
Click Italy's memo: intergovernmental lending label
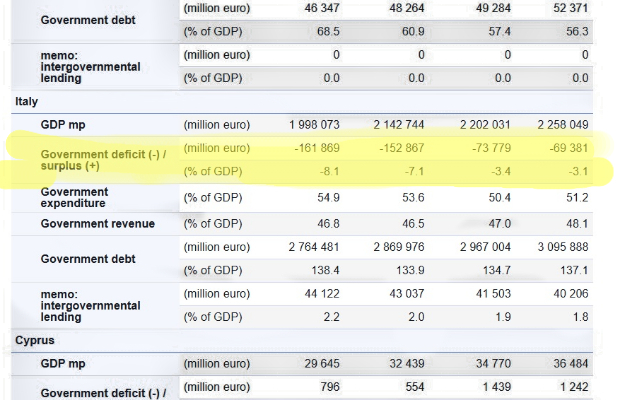click(91, 306)
